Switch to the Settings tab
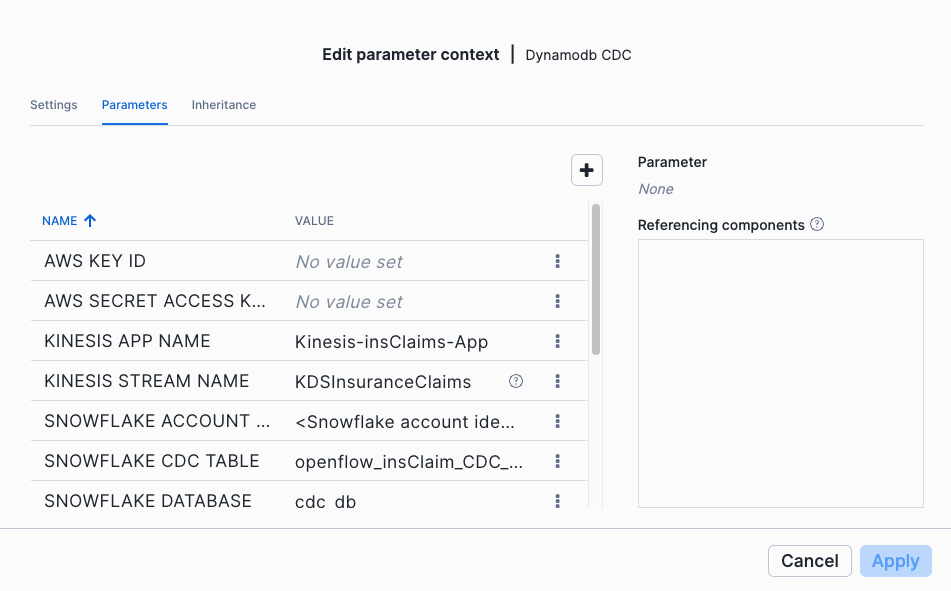 click(x=54, y=105)
